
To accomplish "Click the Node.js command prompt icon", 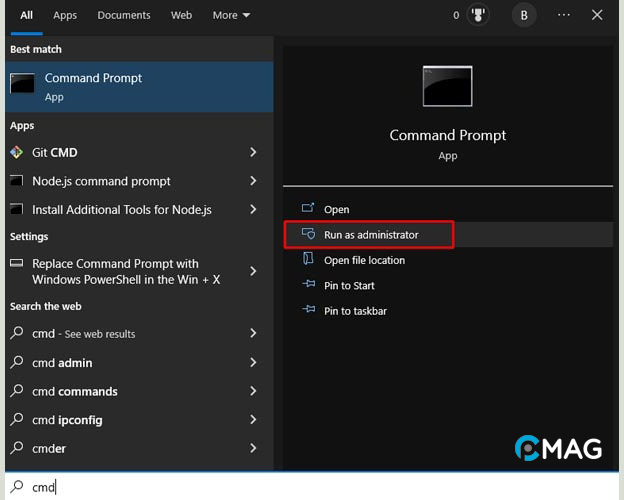I will (x=17, y=181).
